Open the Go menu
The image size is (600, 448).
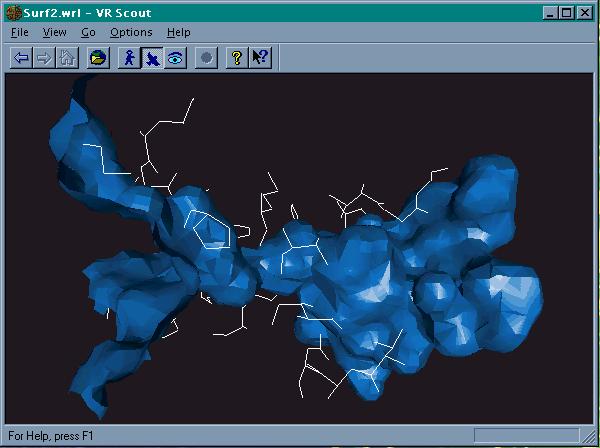[88, 33]
